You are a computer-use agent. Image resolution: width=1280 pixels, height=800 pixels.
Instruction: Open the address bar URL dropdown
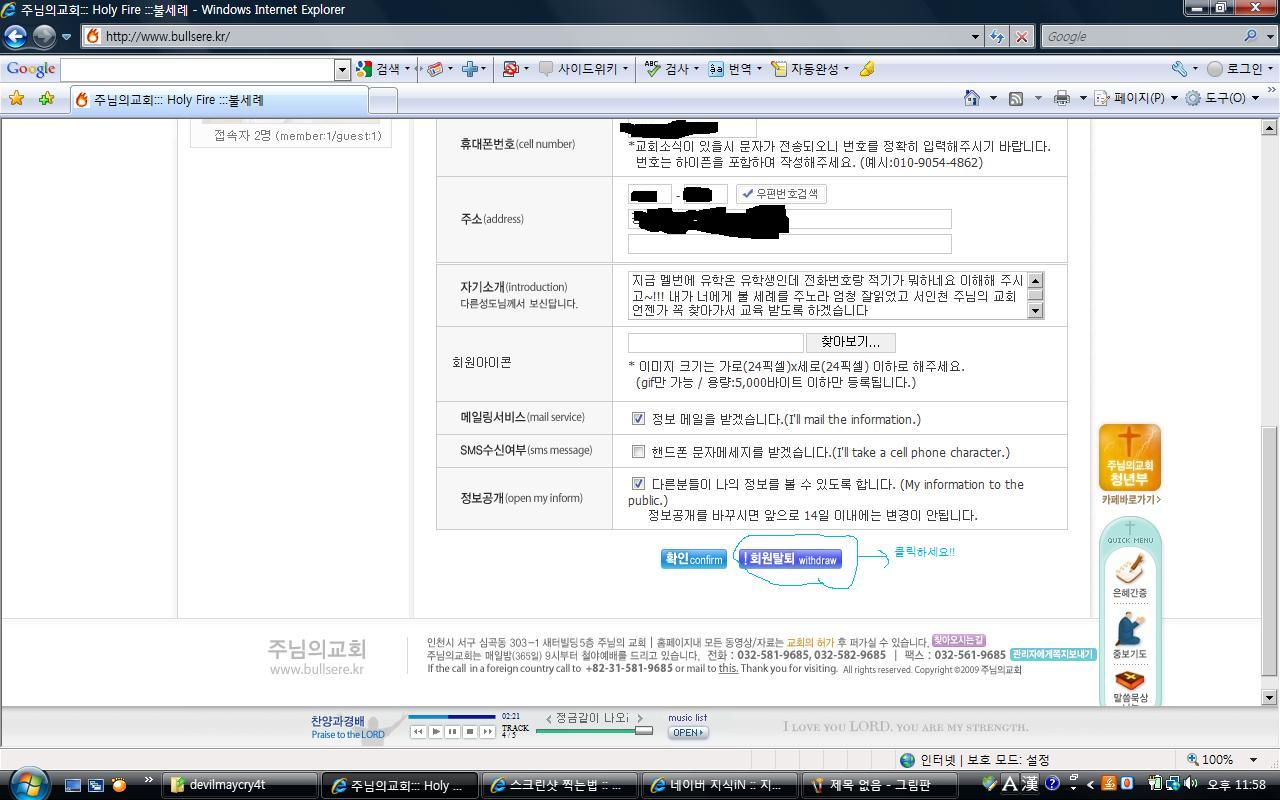point(975,36)
